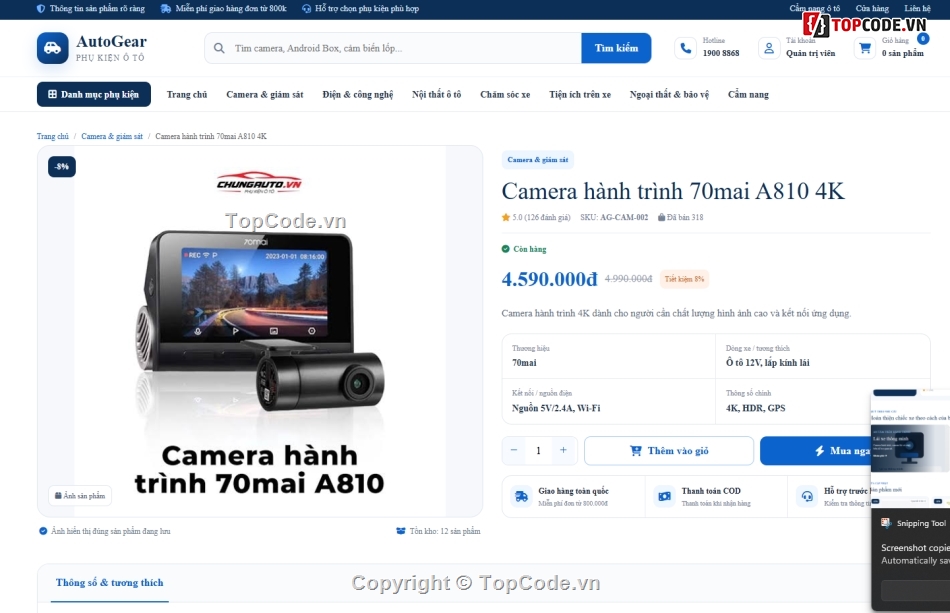Screen dimensions: 950x613
Task: Click Camera & giám sát breadcrumb link
Action: coord(112,136)
